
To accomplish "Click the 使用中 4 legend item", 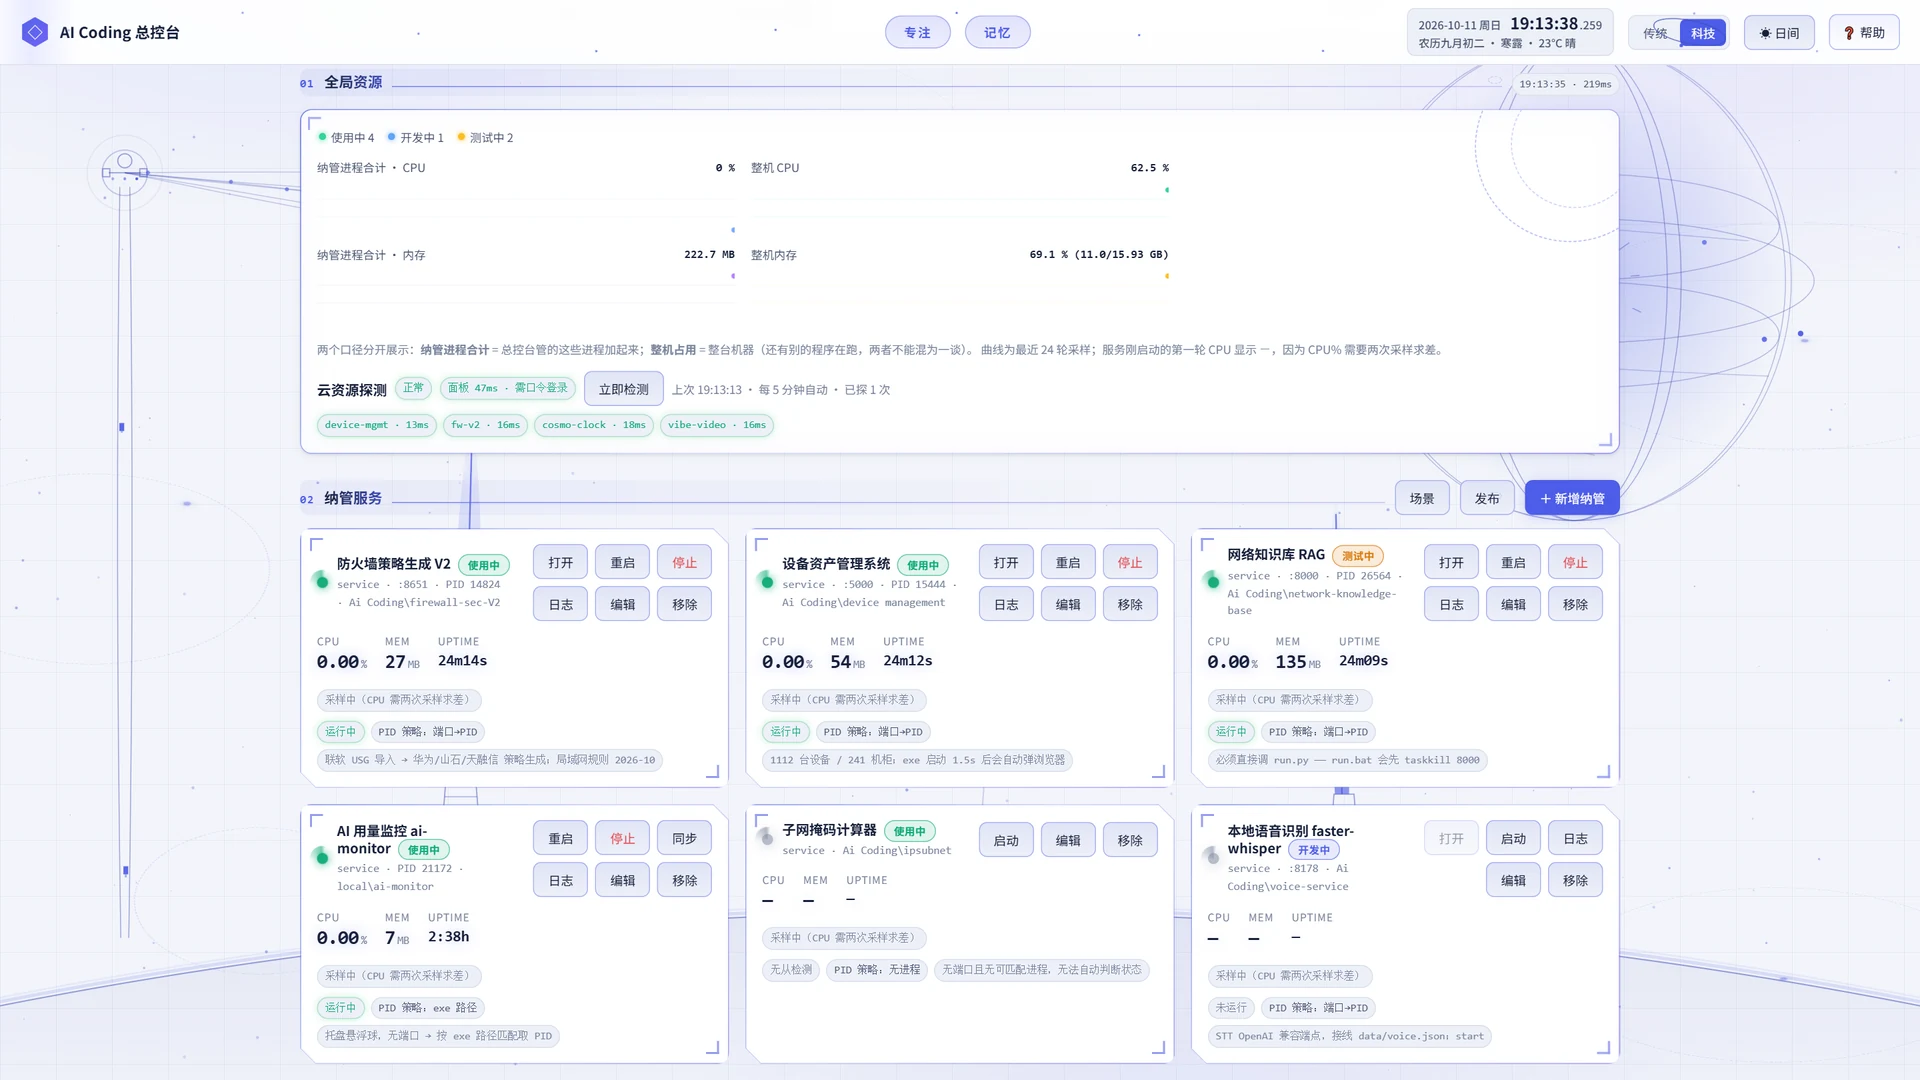I will [x=346, y=138].
